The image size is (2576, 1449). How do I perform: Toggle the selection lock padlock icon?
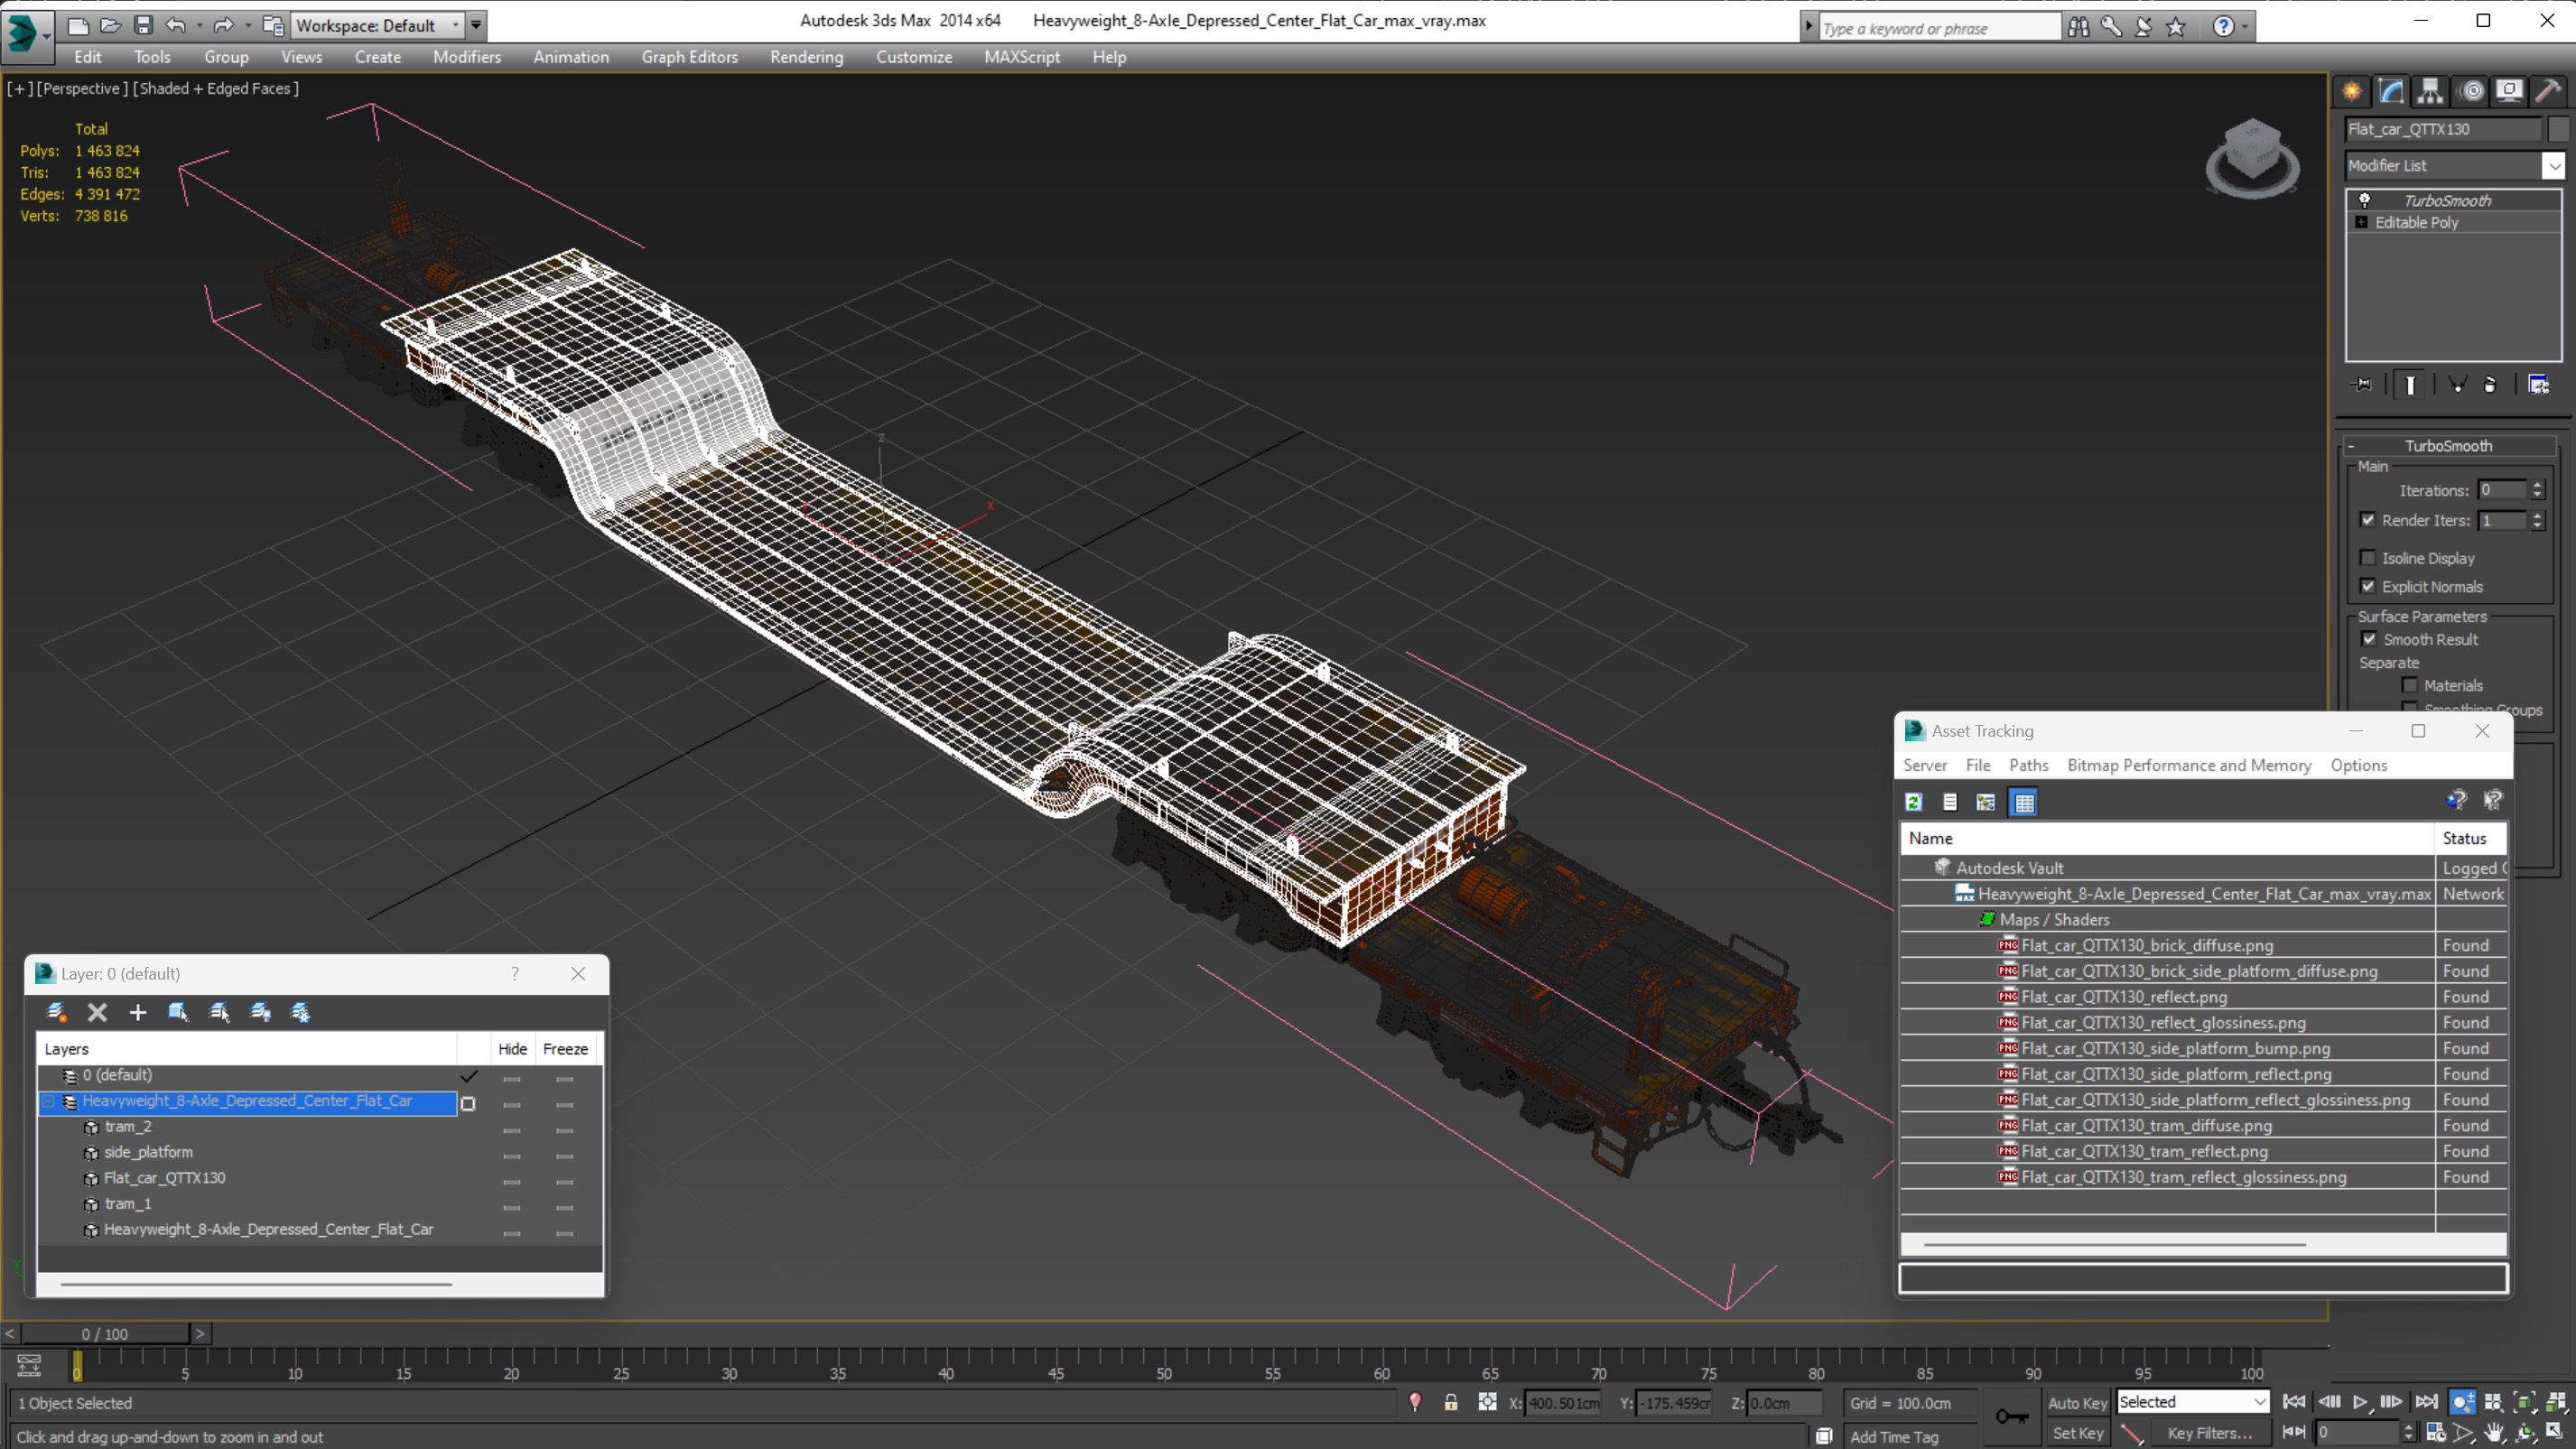point(1450,1402)
